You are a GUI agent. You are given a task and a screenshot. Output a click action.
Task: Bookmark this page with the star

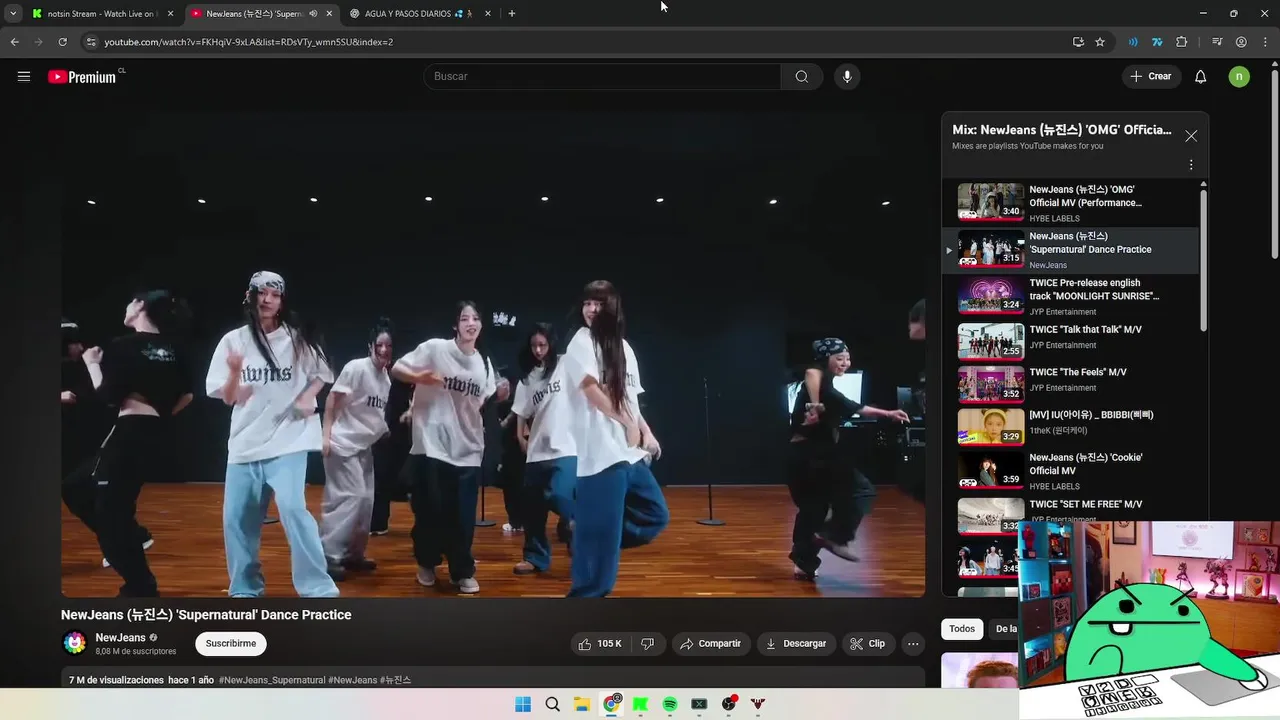point(1100,42)
